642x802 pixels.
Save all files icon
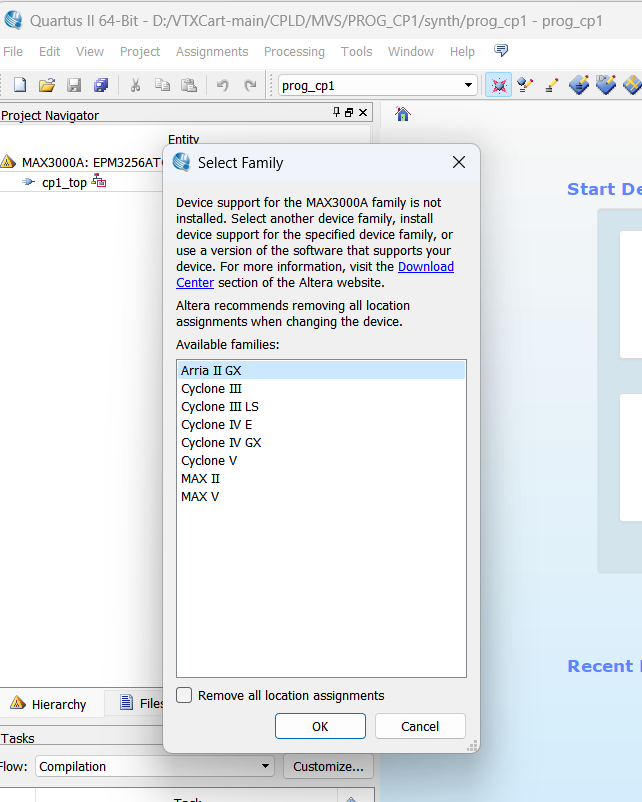[x=101, y=85]
